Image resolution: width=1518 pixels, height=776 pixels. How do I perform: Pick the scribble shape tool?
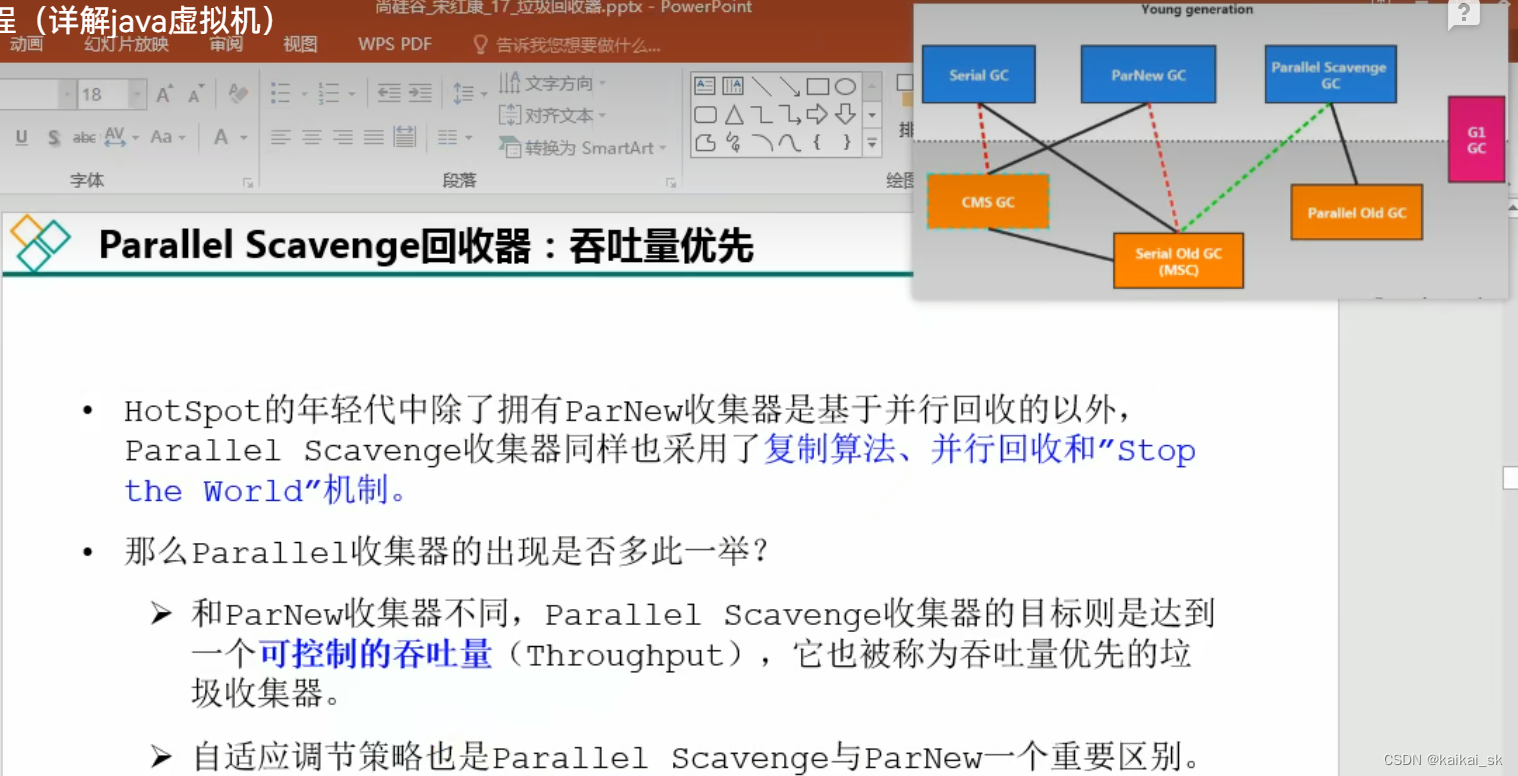[733, 143]
